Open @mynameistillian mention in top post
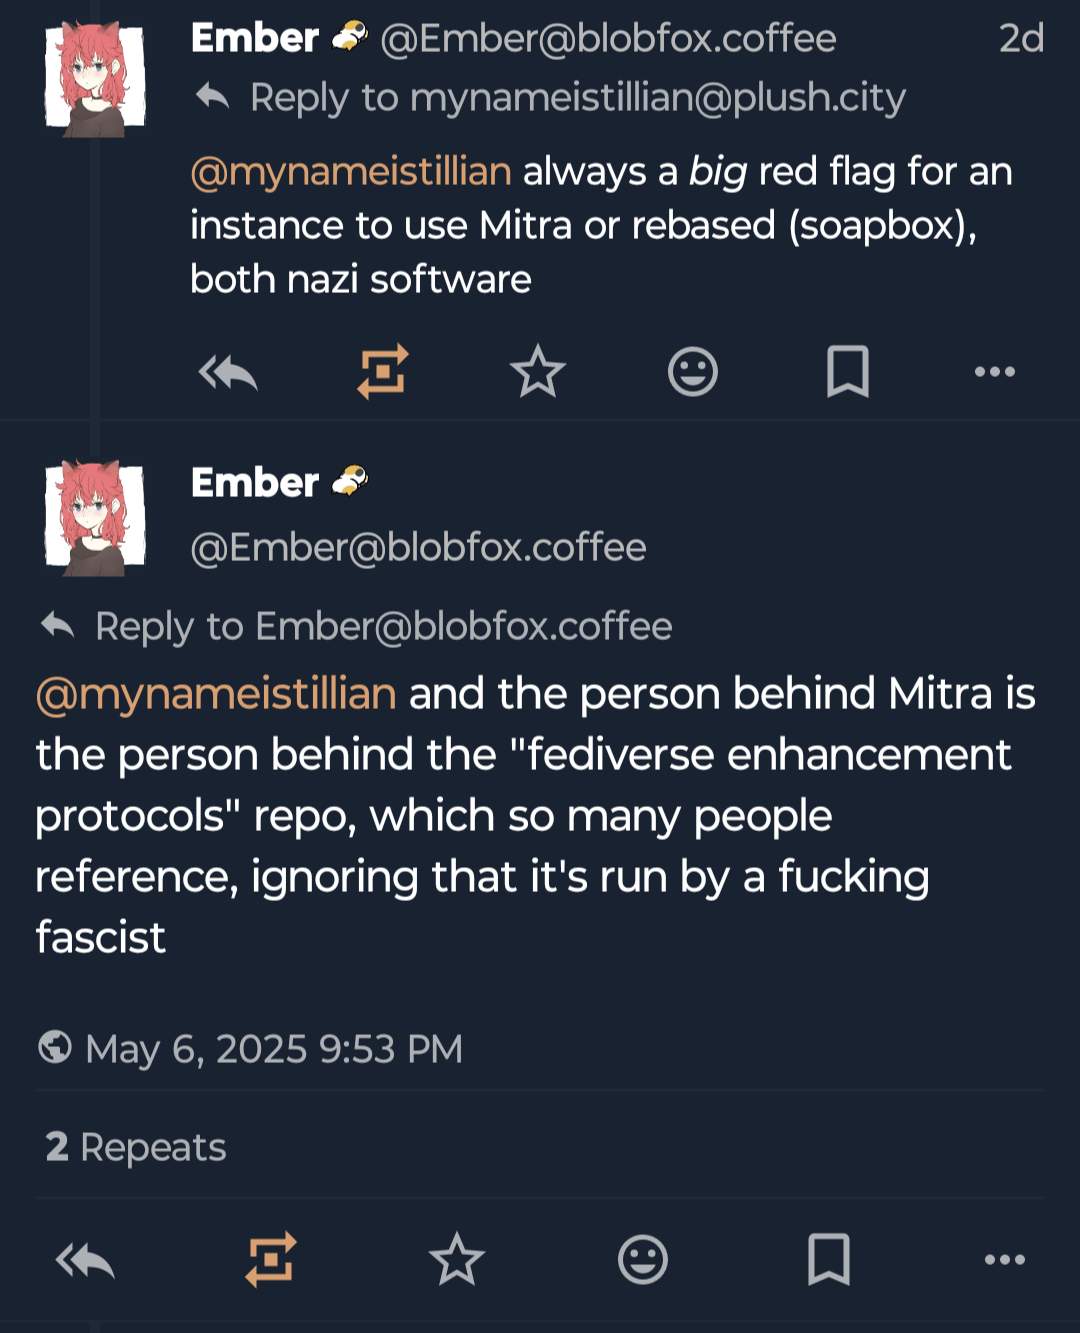The image size is (1080, 1333). [x=351, y=172]
